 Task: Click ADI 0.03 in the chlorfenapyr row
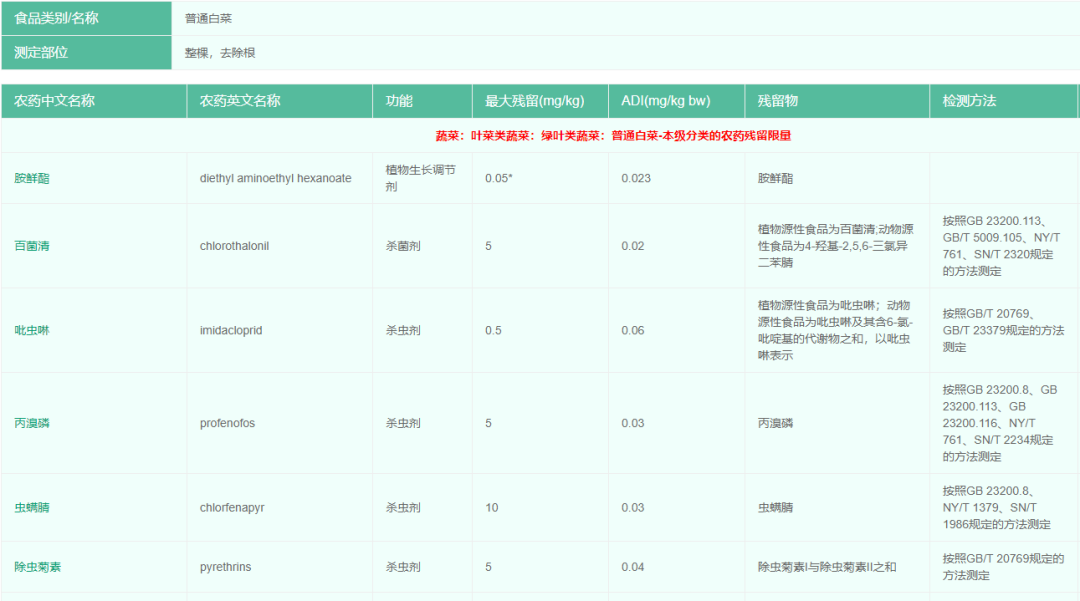coord(633,507)
